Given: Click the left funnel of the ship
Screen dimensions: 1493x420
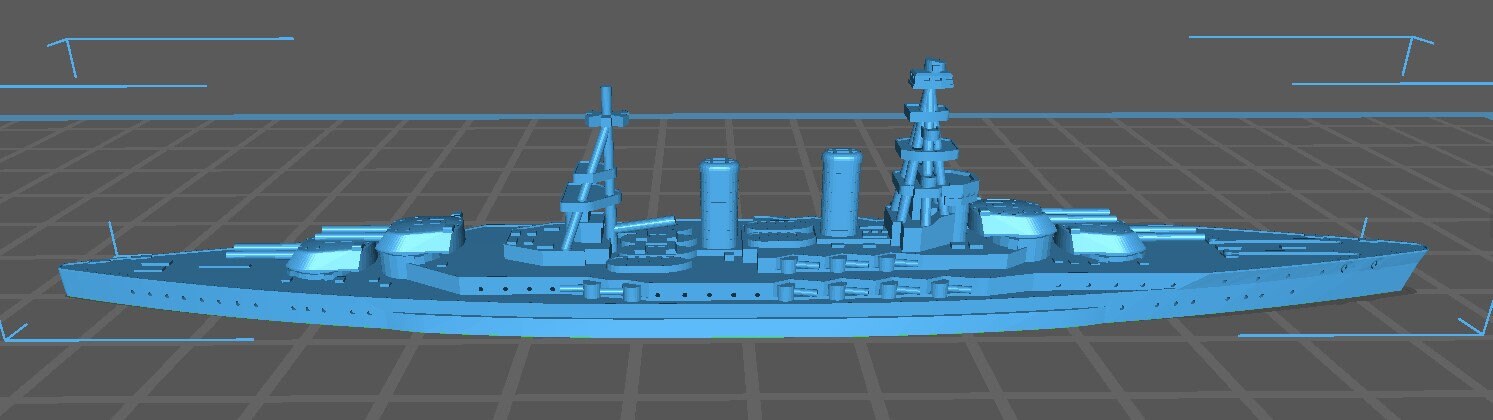Looking at the screenshot, I should point(718,204).
